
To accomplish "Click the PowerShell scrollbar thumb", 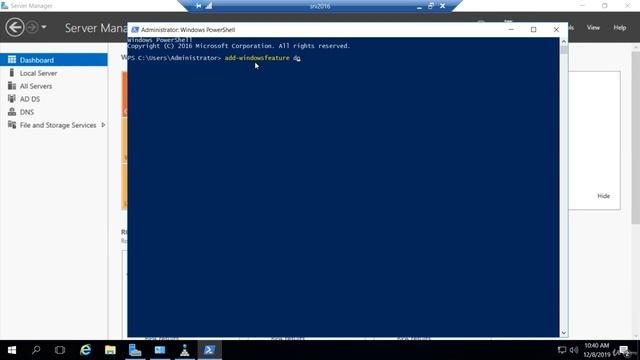I will pyautogui.click(x=564, y=50).
